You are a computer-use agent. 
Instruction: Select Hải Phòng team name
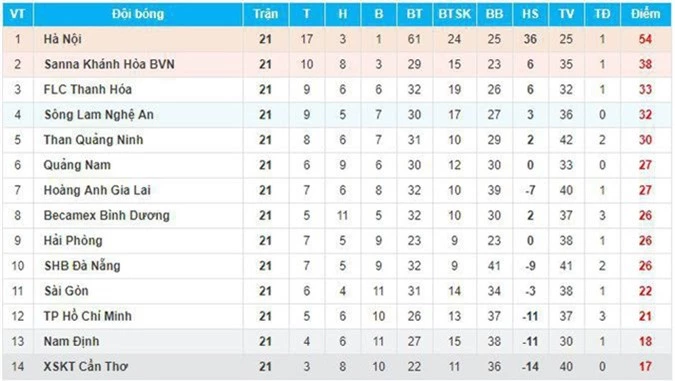coord(73,241)
